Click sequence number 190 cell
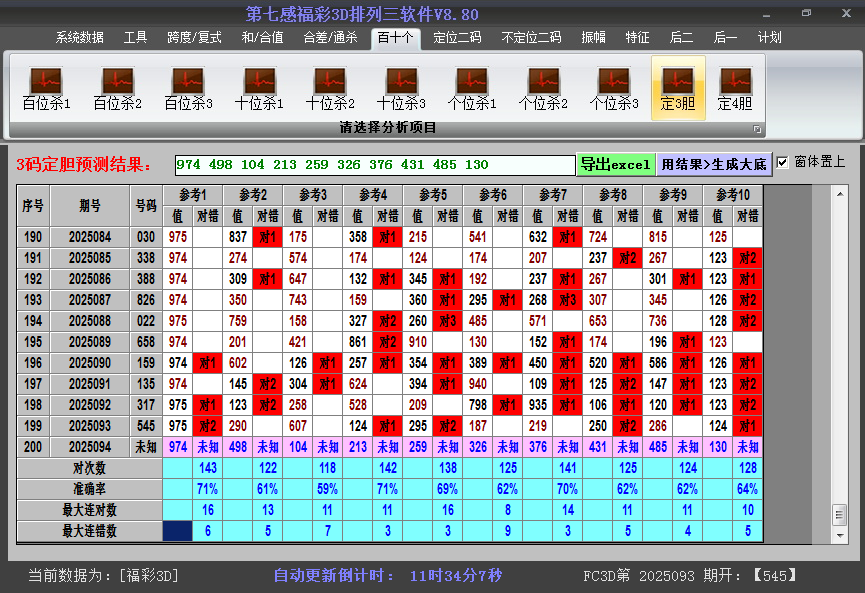The width and height of the screenshot is (865, 593). [33, 237]
